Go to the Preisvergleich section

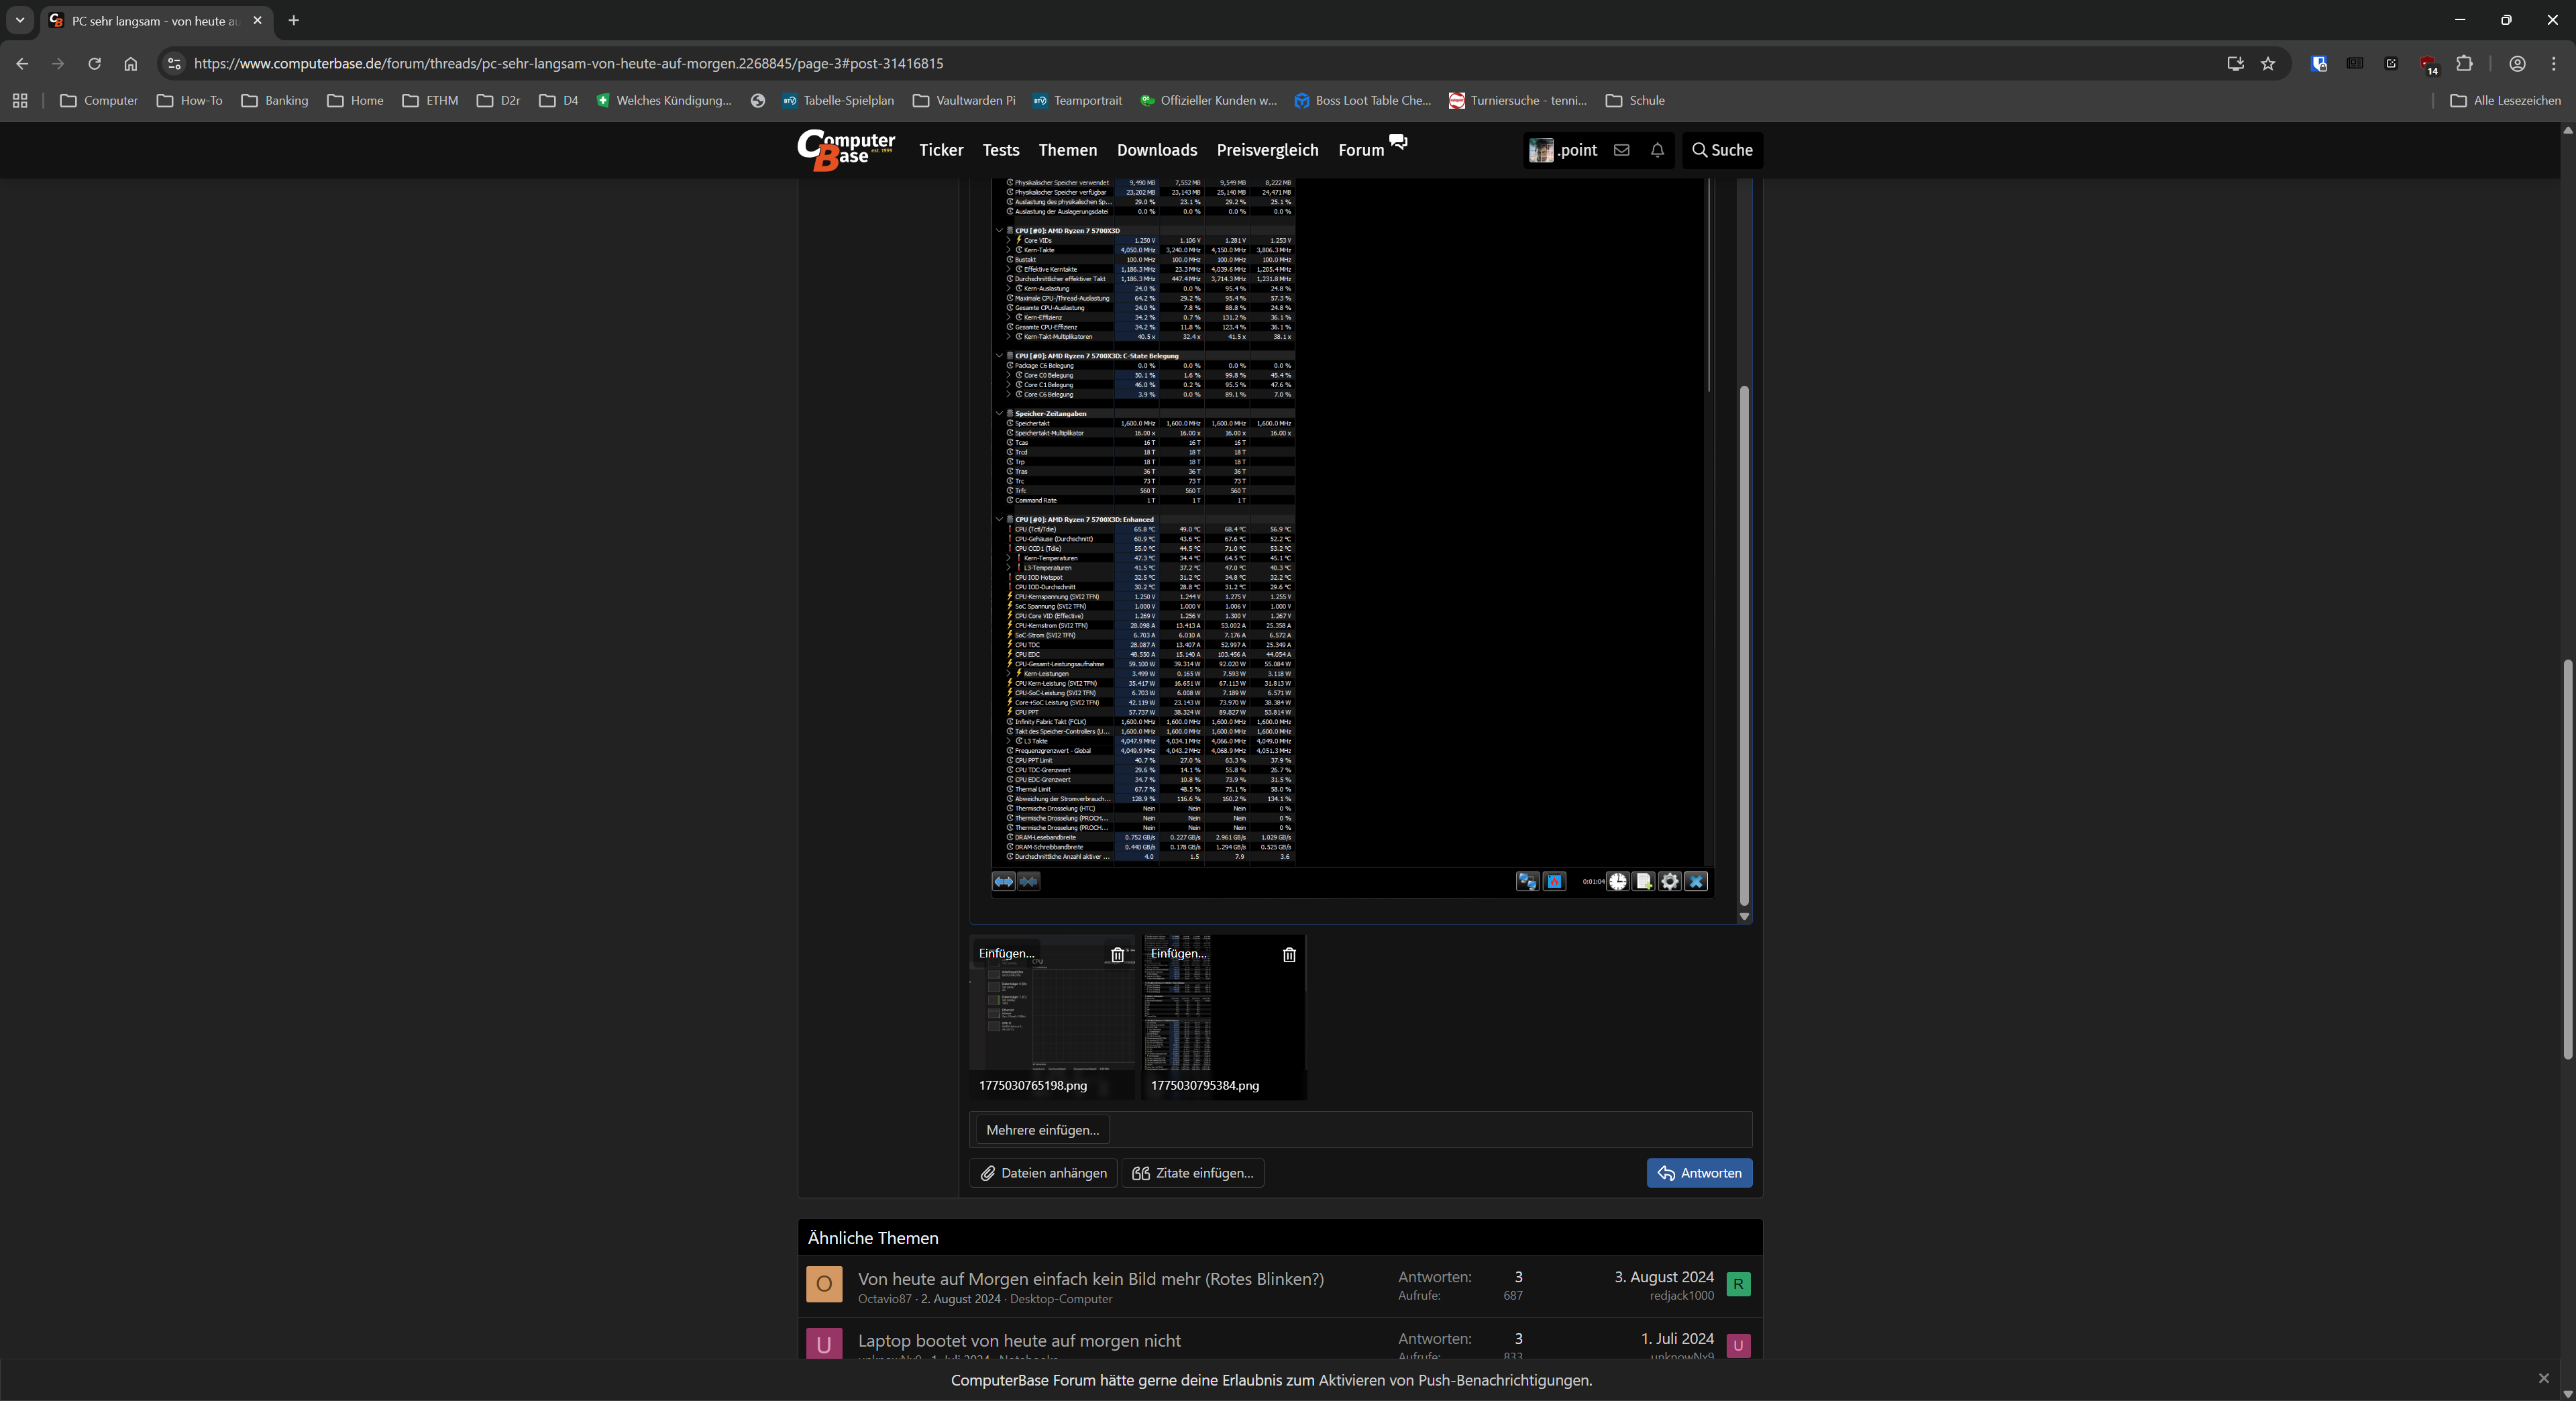pyautogui.click(x=1267, y=150)
